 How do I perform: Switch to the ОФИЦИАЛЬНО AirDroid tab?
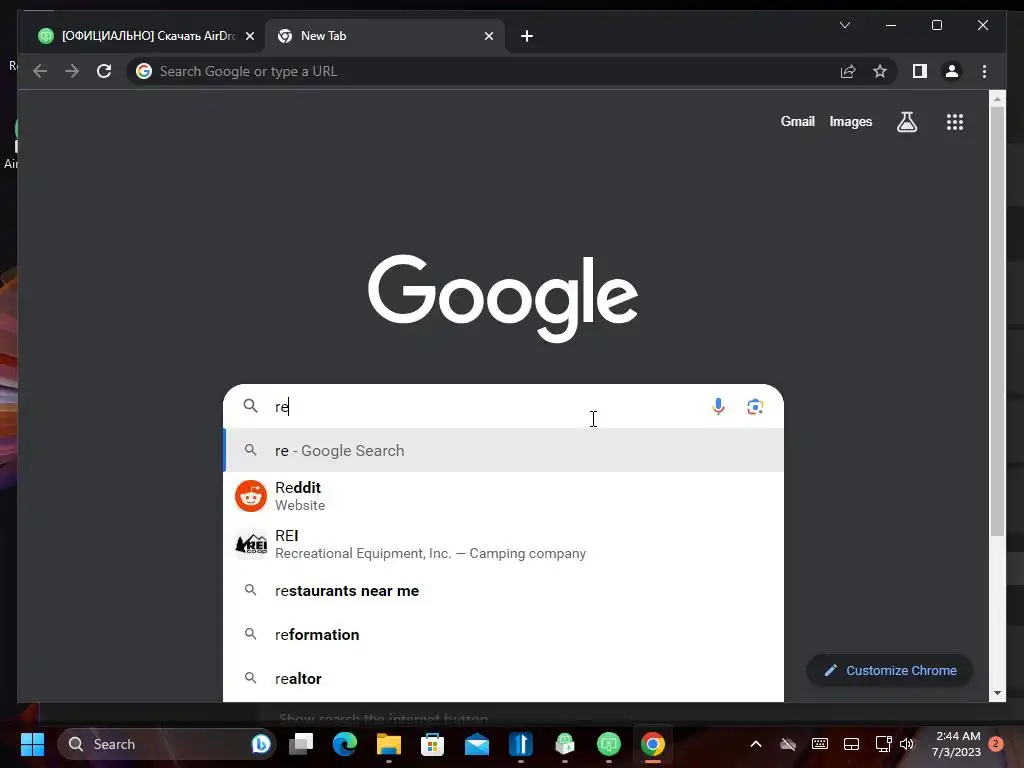point(145,36)
